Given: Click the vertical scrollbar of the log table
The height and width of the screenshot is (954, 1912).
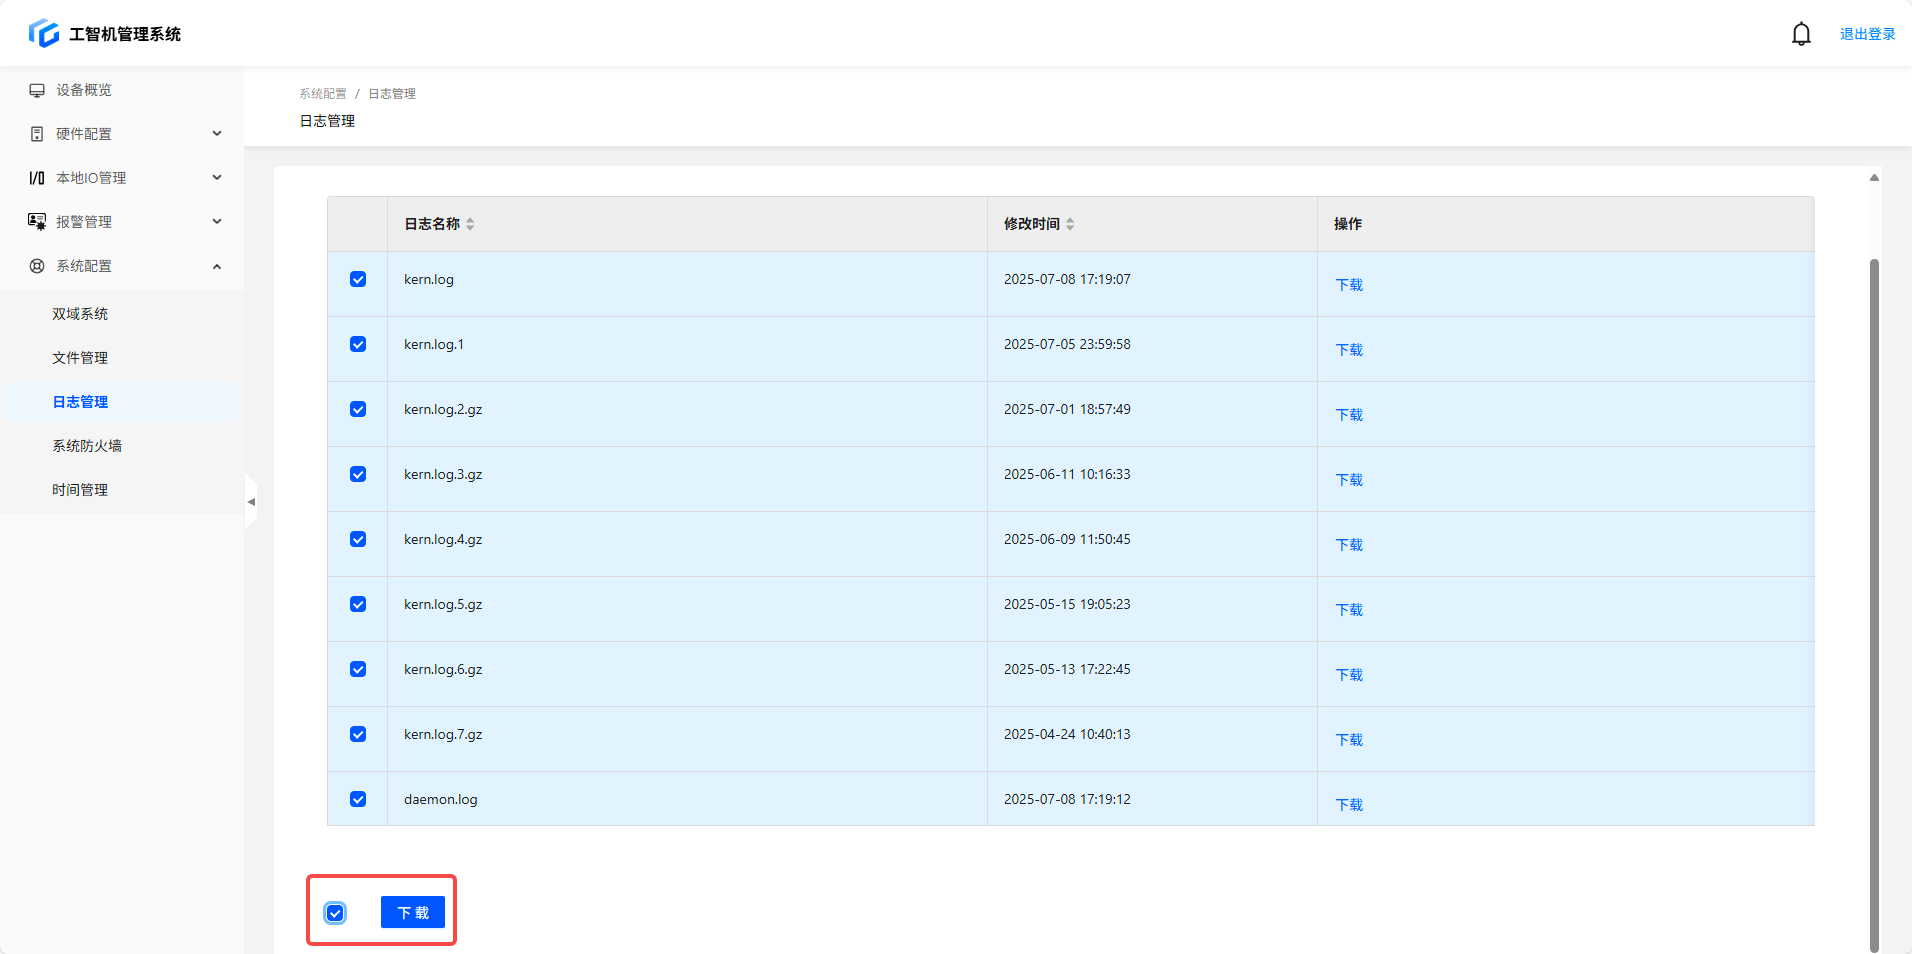Looking at the screenshot, I should tap(1874, 600).
